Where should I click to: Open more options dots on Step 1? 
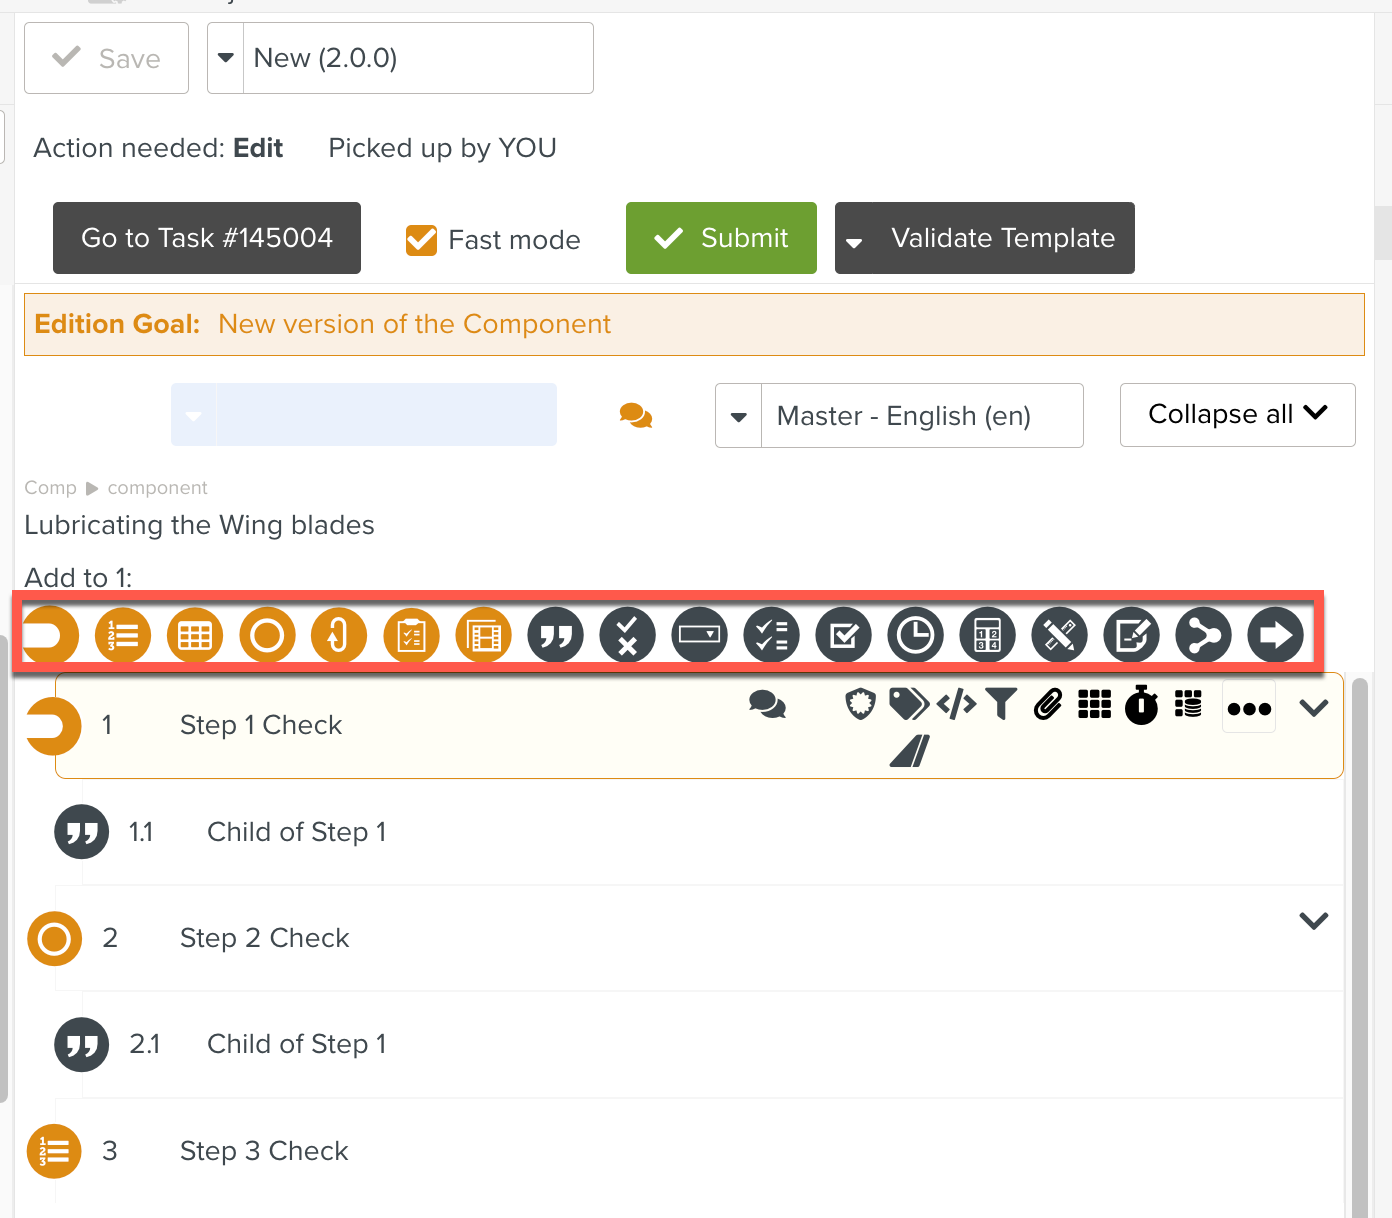coord(1249,708)
